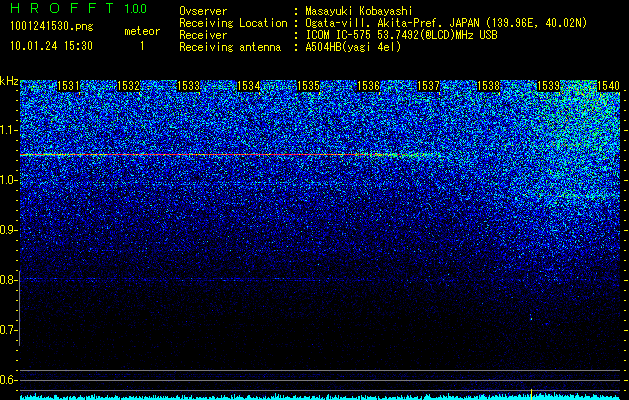Click the 0.8 frequency axis label

(x=8, y=280)
